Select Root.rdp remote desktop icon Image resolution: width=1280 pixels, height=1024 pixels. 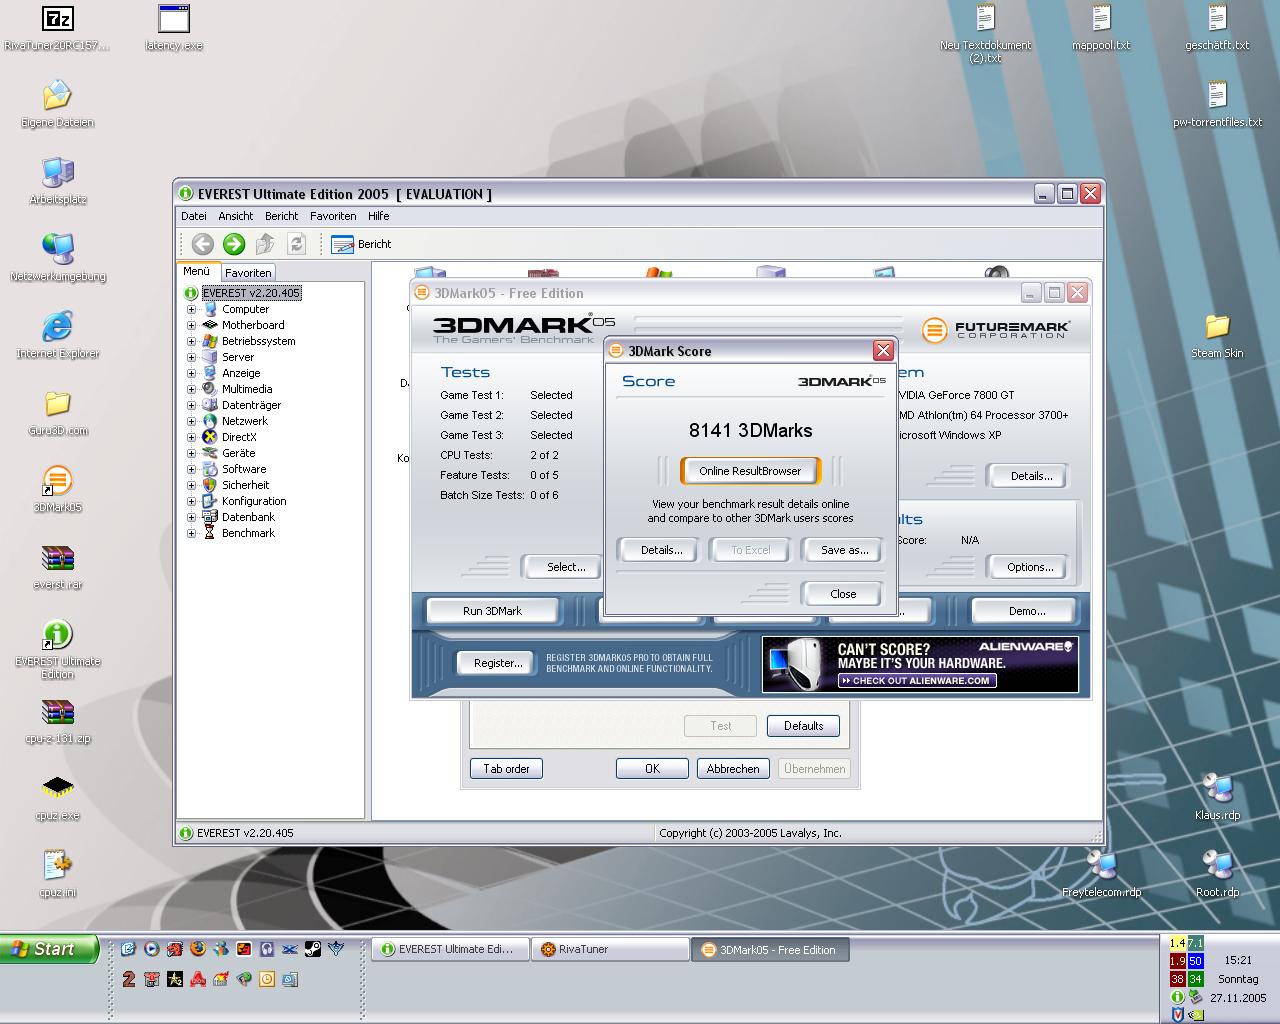pos(1217,874)
